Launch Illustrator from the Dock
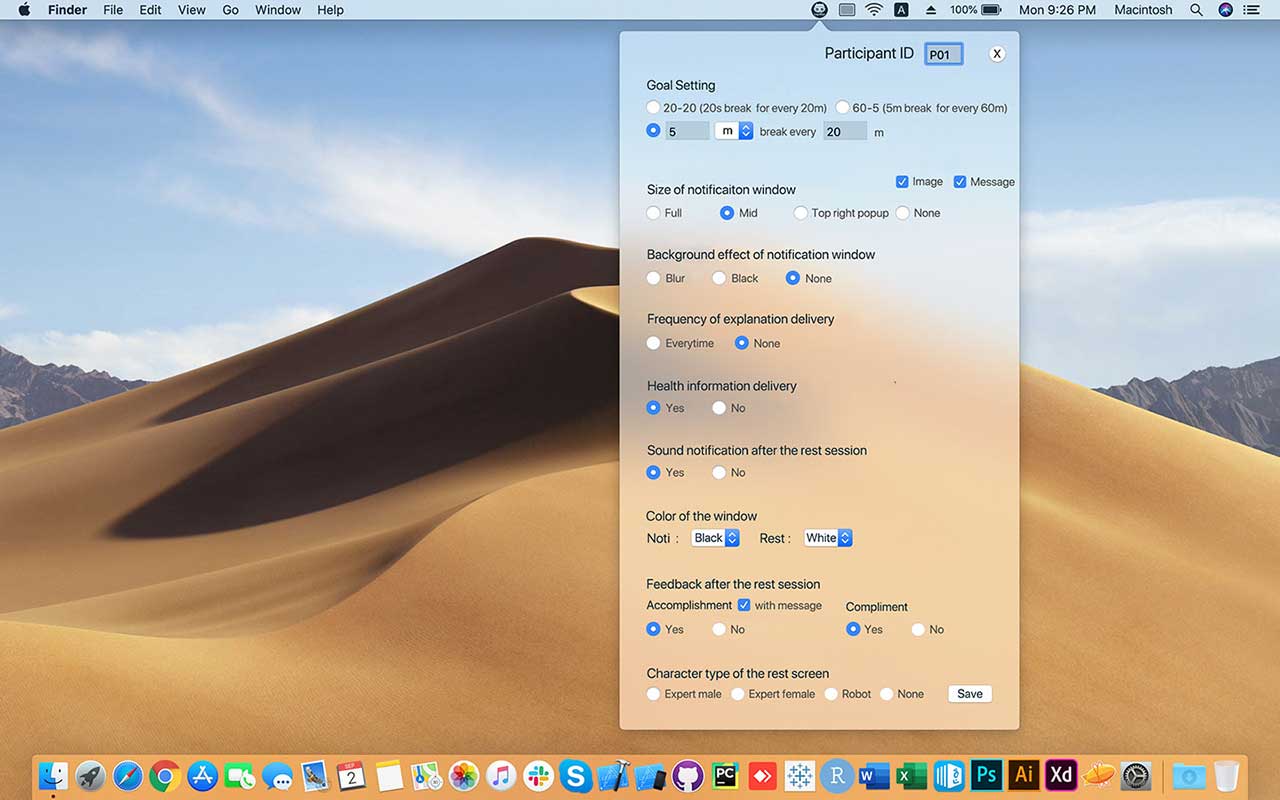This screenshot has height=800, width=1280. pyautogui.click(x=1024, y=775)
